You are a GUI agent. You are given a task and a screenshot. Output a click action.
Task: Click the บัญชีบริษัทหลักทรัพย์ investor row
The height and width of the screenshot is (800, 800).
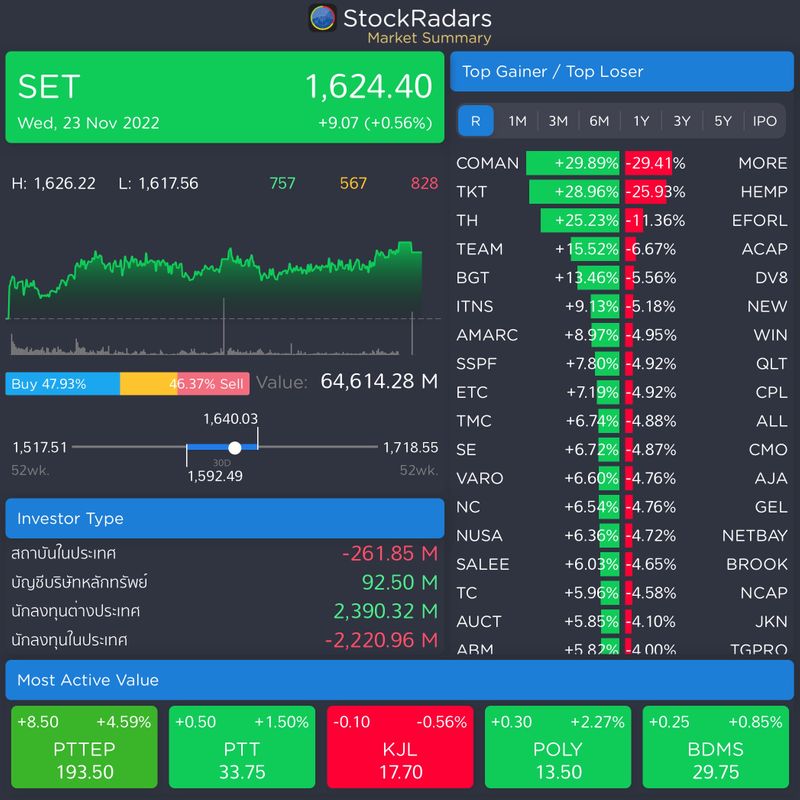224,582
